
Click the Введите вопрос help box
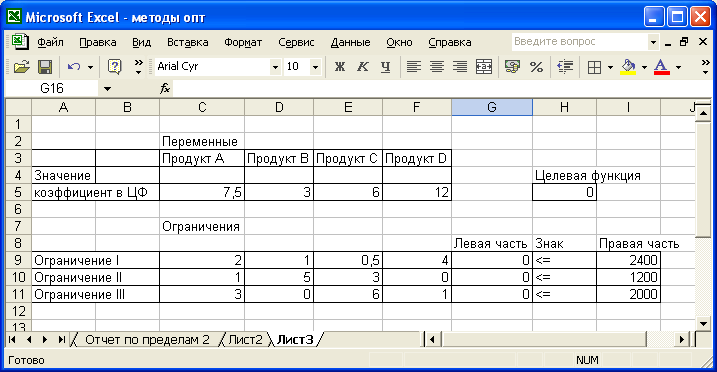click(580, 42)
